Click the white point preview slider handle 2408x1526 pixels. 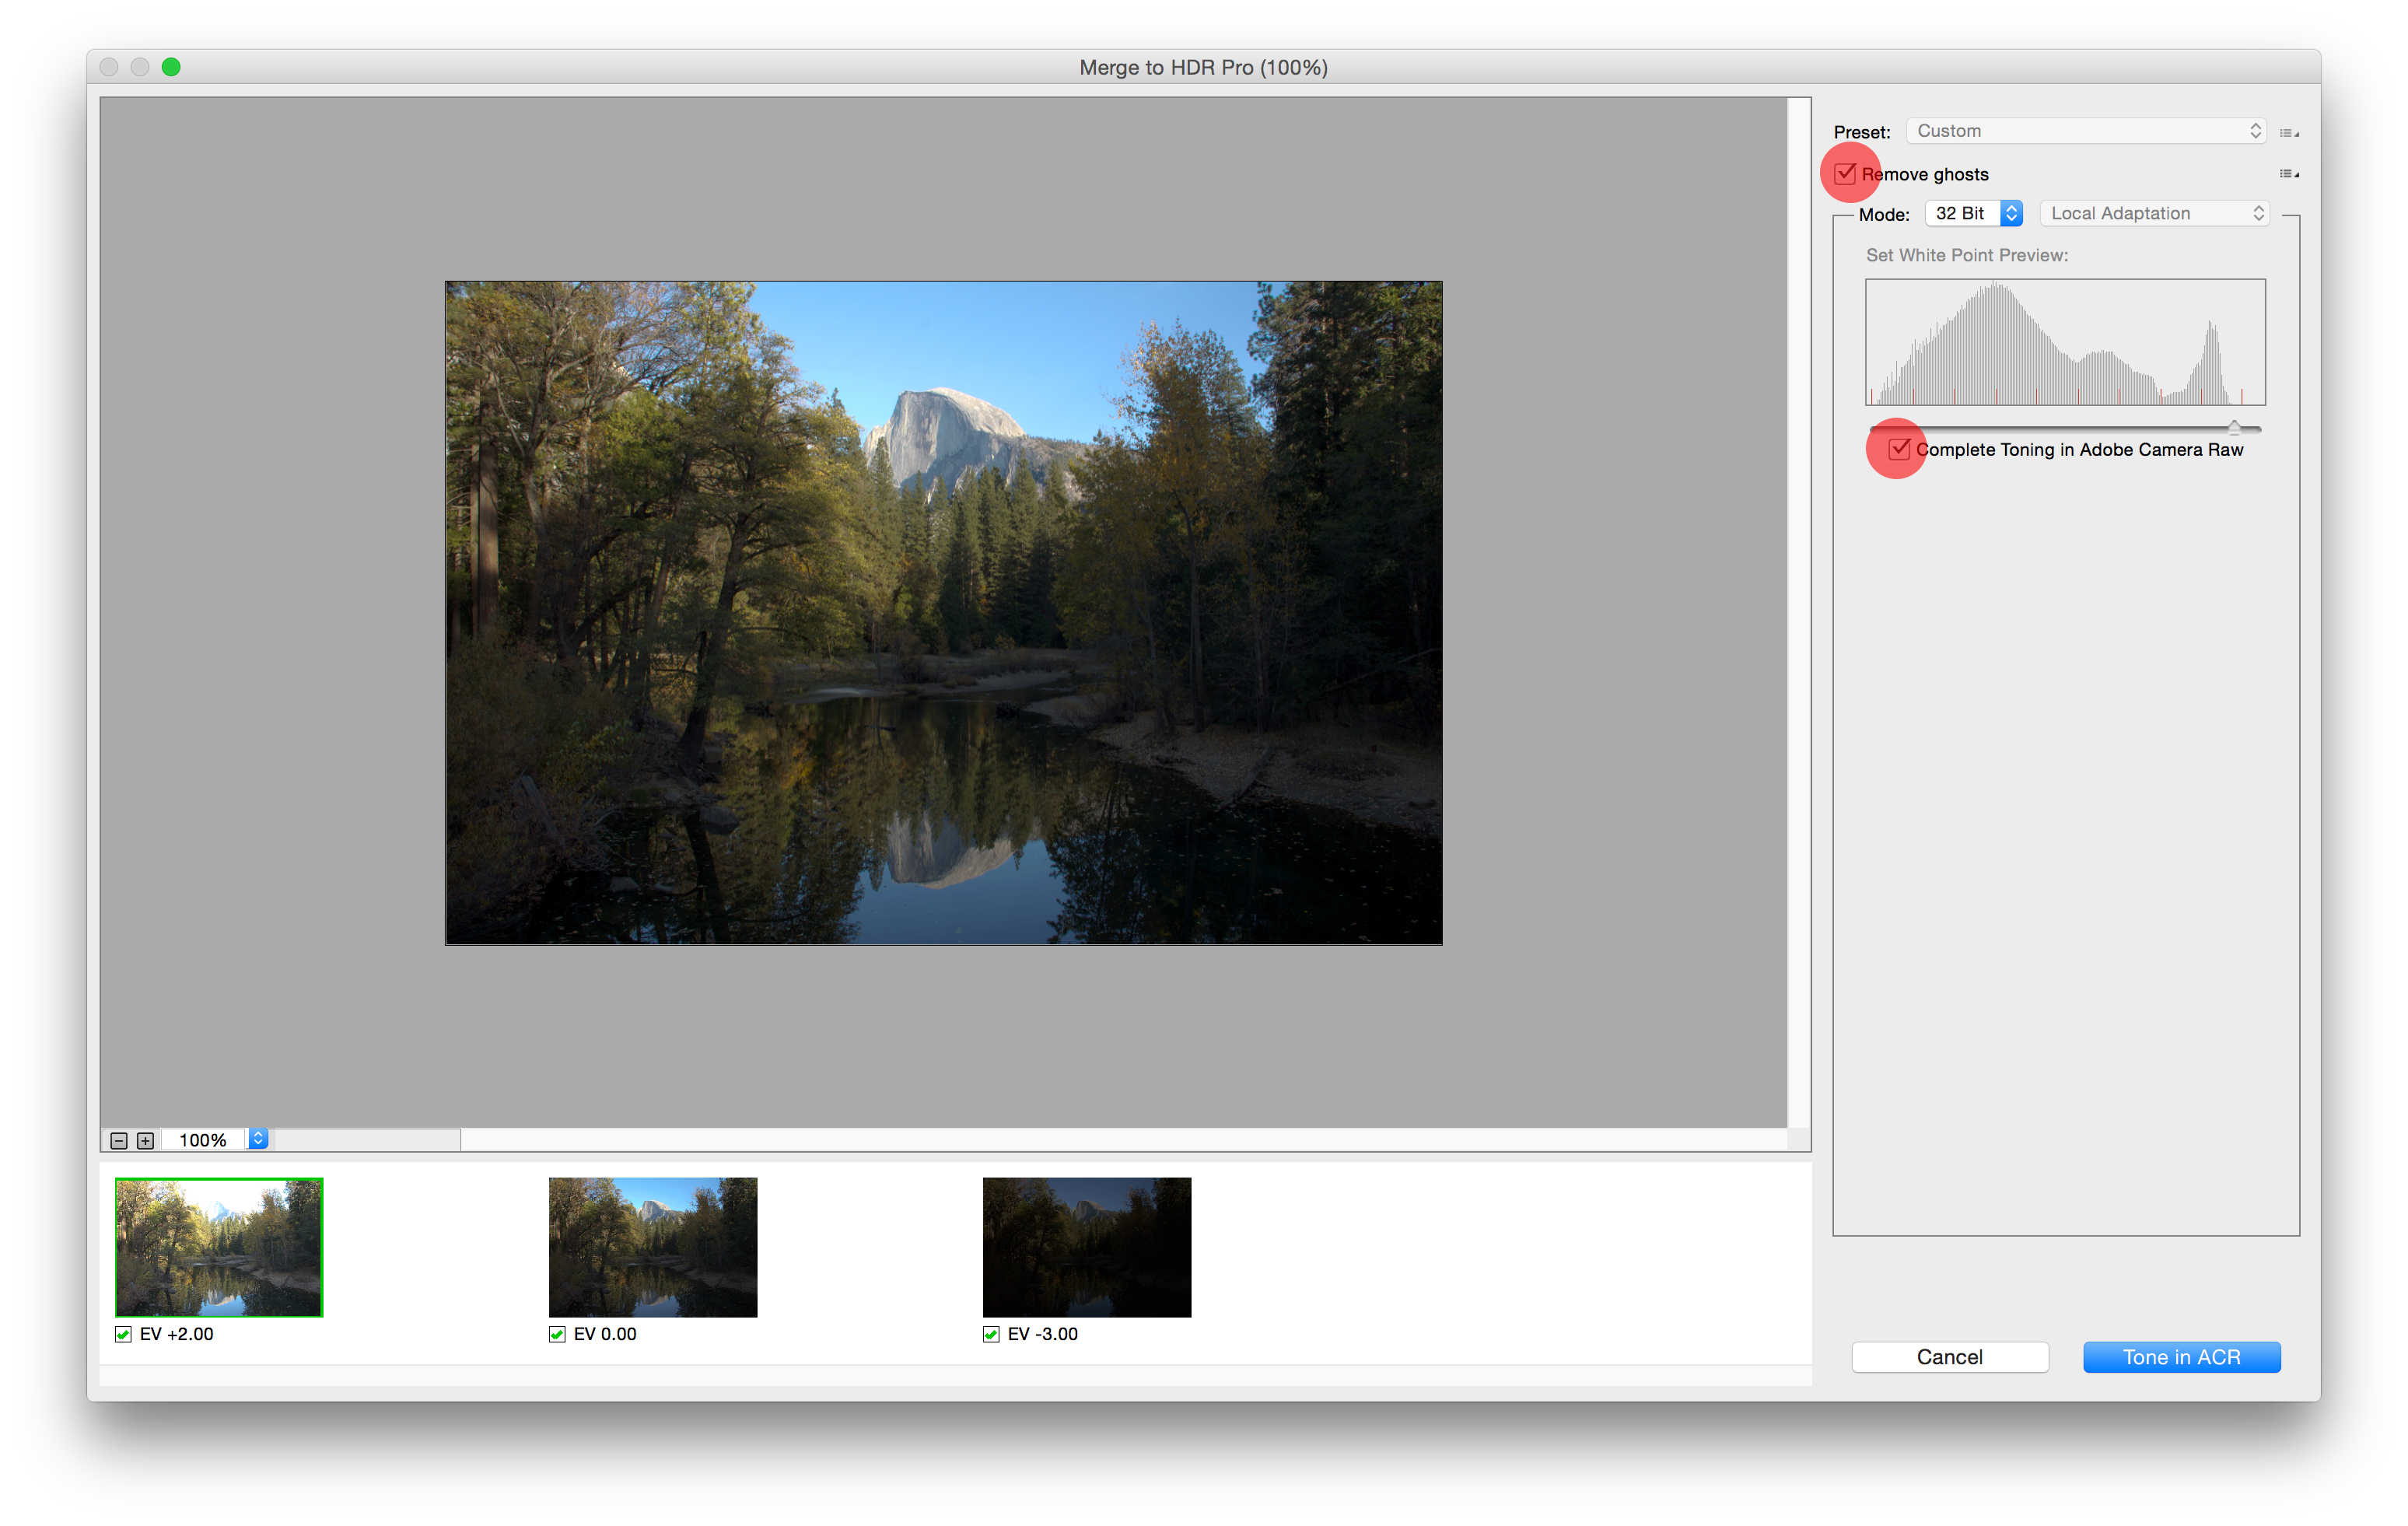pyautogui.click(x=2234, y=428)
